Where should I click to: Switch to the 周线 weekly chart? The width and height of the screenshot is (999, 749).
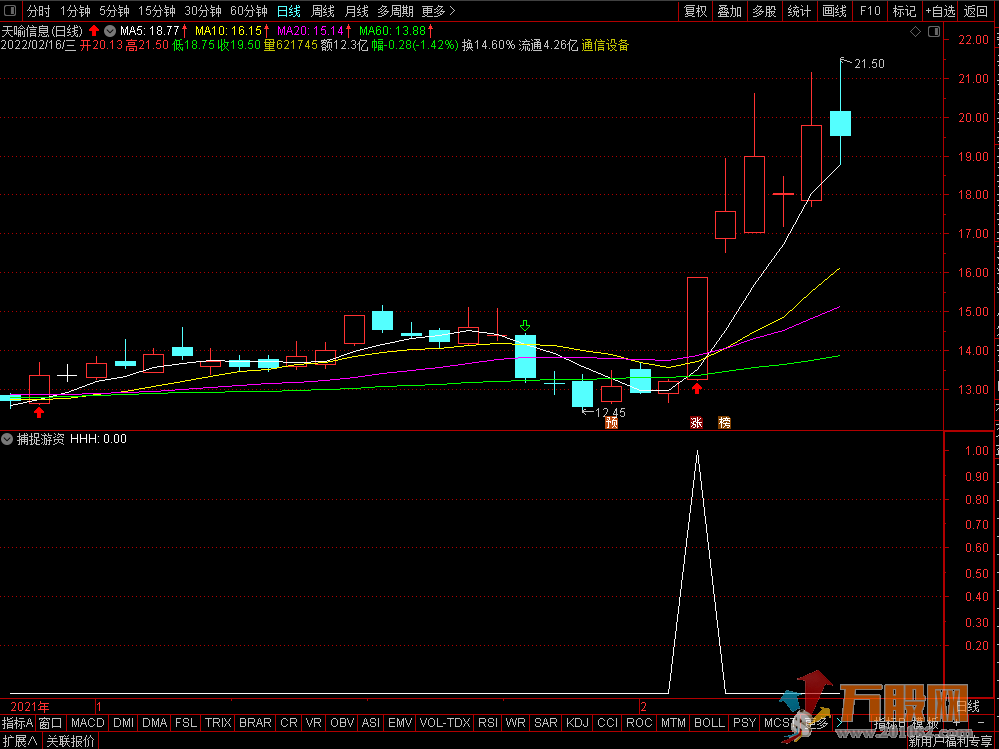coord(323,11)
